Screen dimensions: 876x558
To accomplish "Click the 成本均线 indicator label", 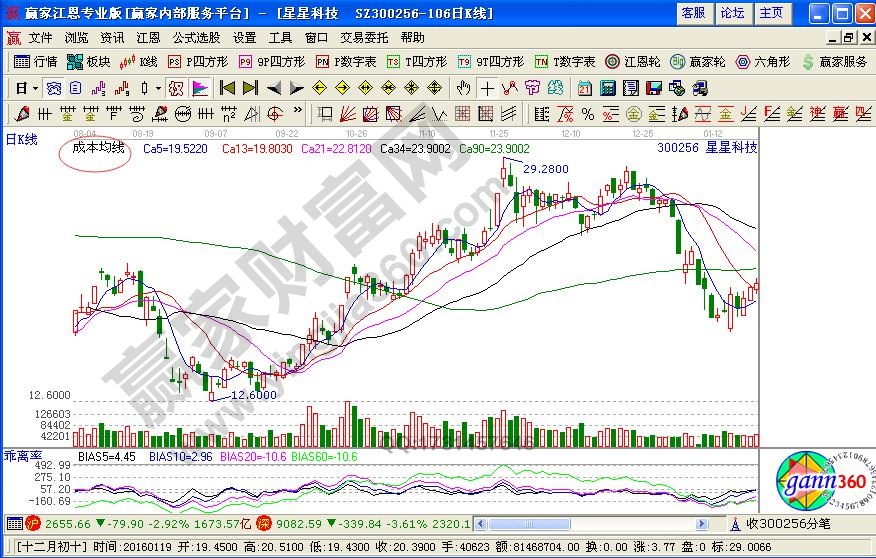I will pyautogui.click(x=98, y=148).
